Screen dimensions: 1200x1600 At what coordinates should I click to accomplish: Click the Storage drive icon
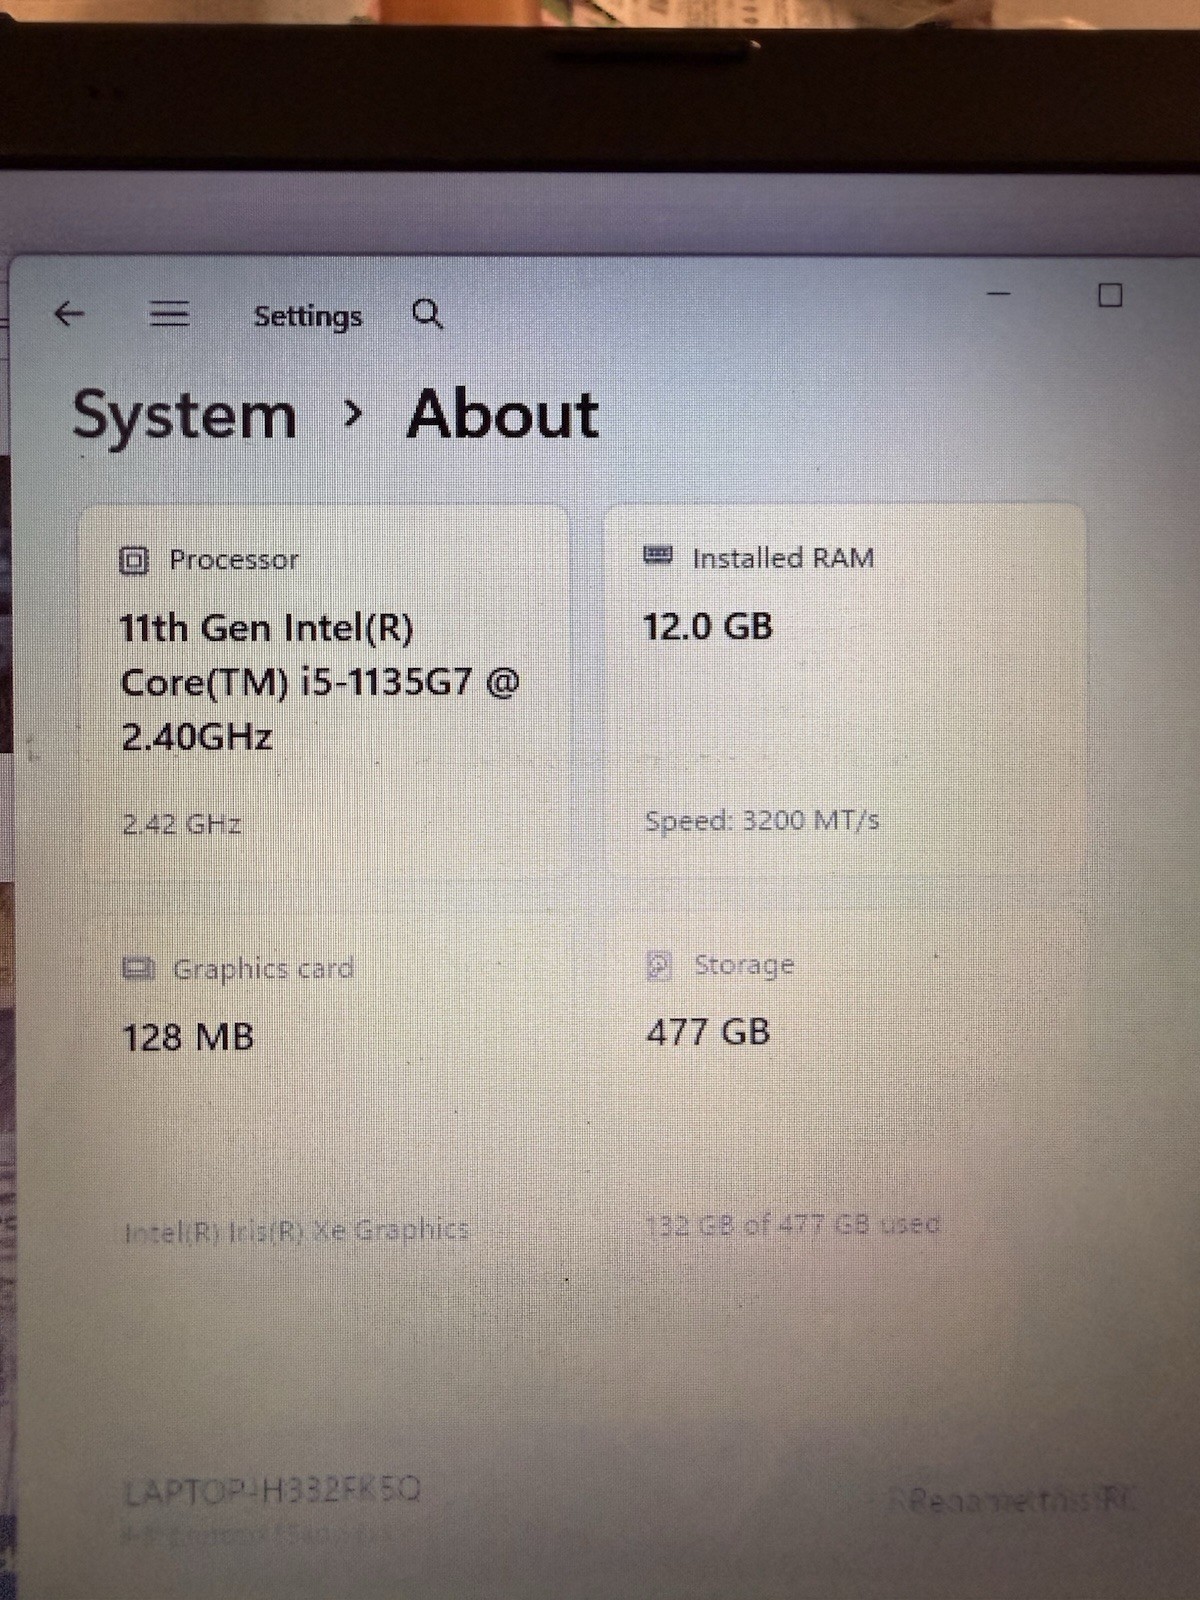click(659, 965)
